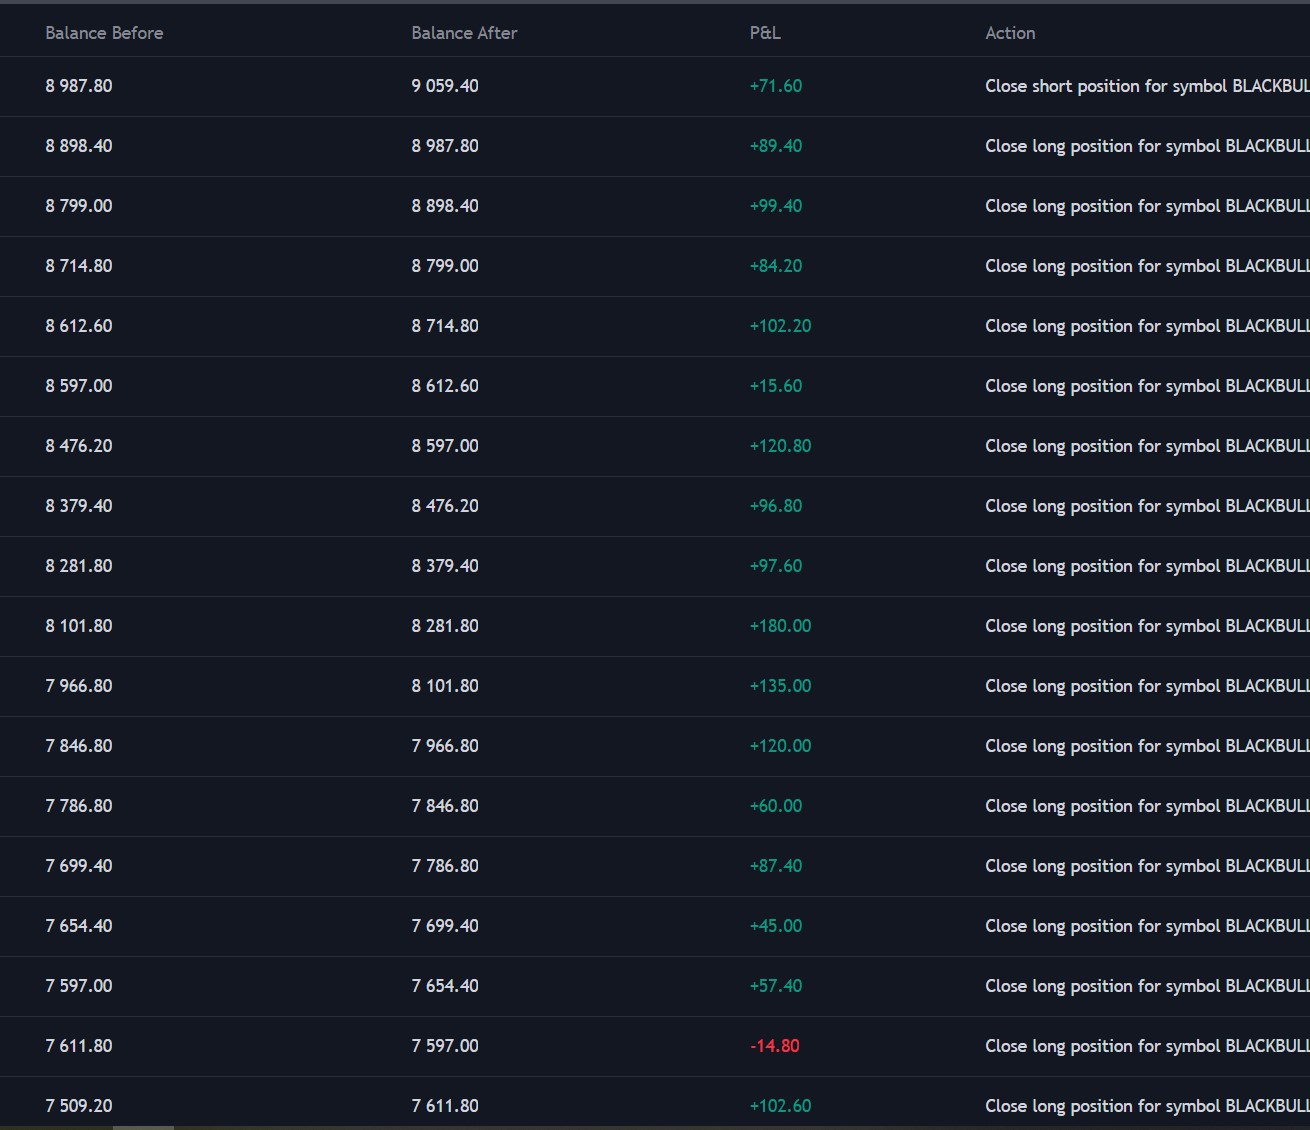Click the +45.00 P&L value

coord(776,926)
